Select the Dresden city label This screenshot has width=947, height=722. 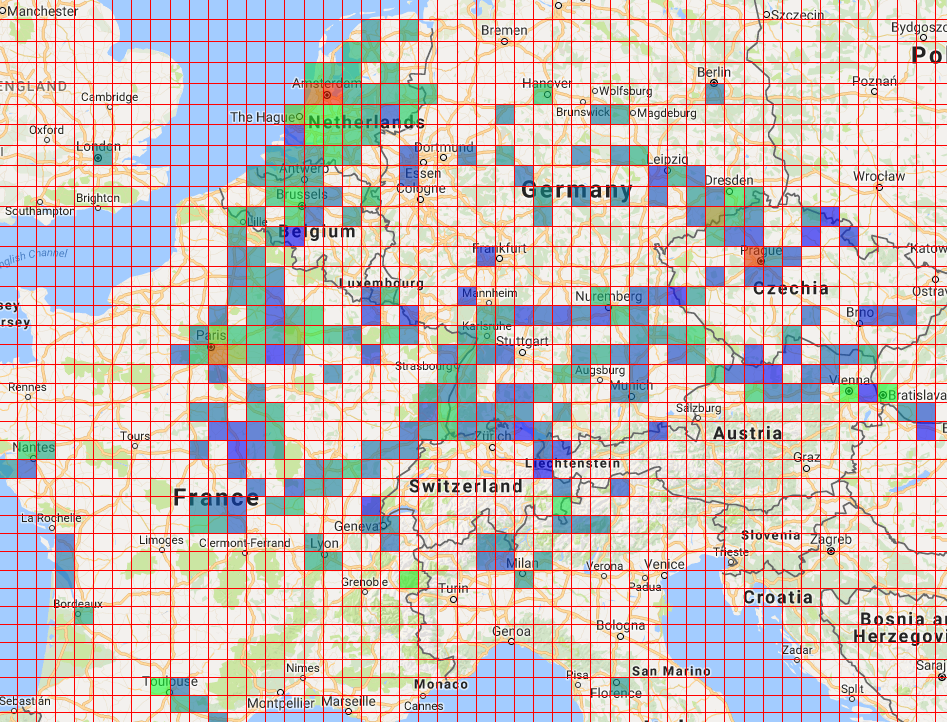click(x=729, y=180)
